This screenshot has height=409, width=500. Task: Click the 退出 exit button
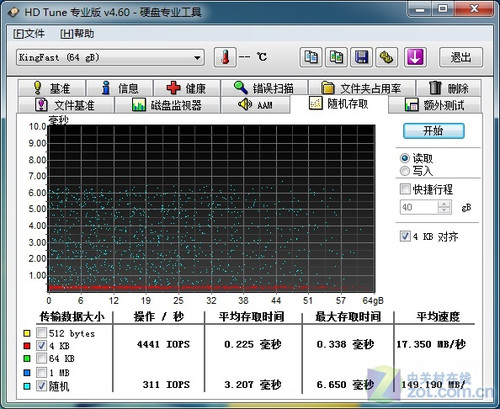[x=461, y=57]
